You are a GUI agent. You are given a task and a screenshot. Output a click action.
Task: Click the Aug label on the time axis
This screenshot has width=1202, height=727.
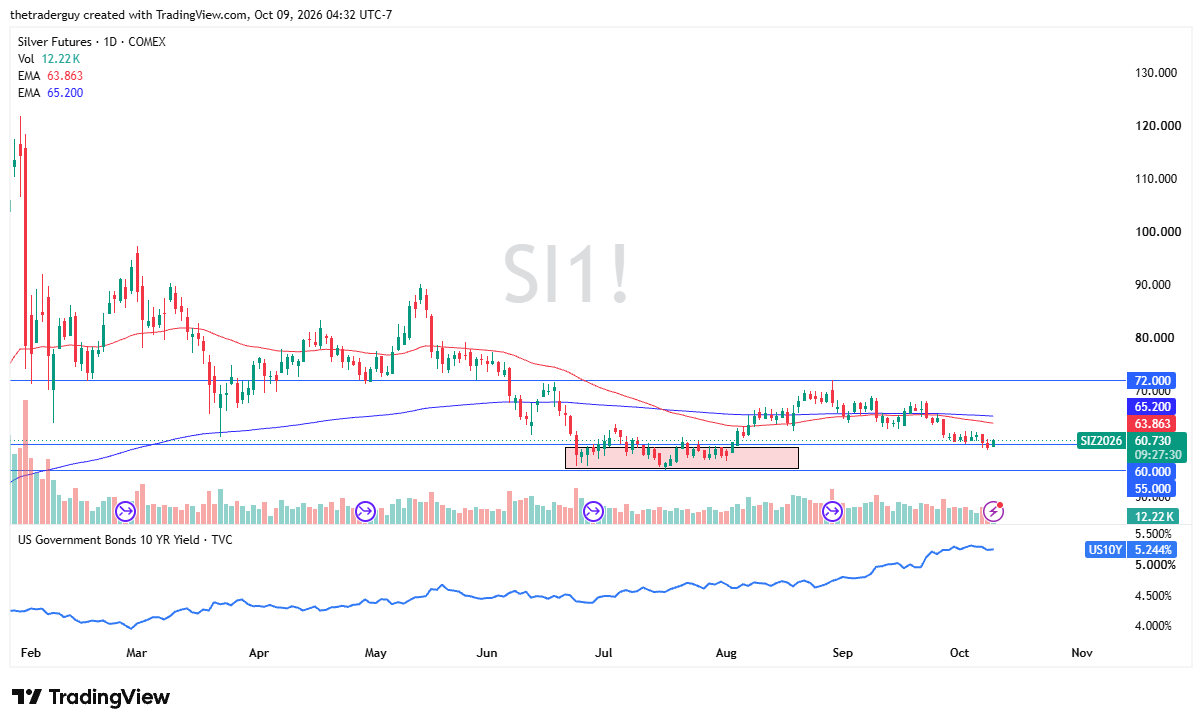point(727,653)
